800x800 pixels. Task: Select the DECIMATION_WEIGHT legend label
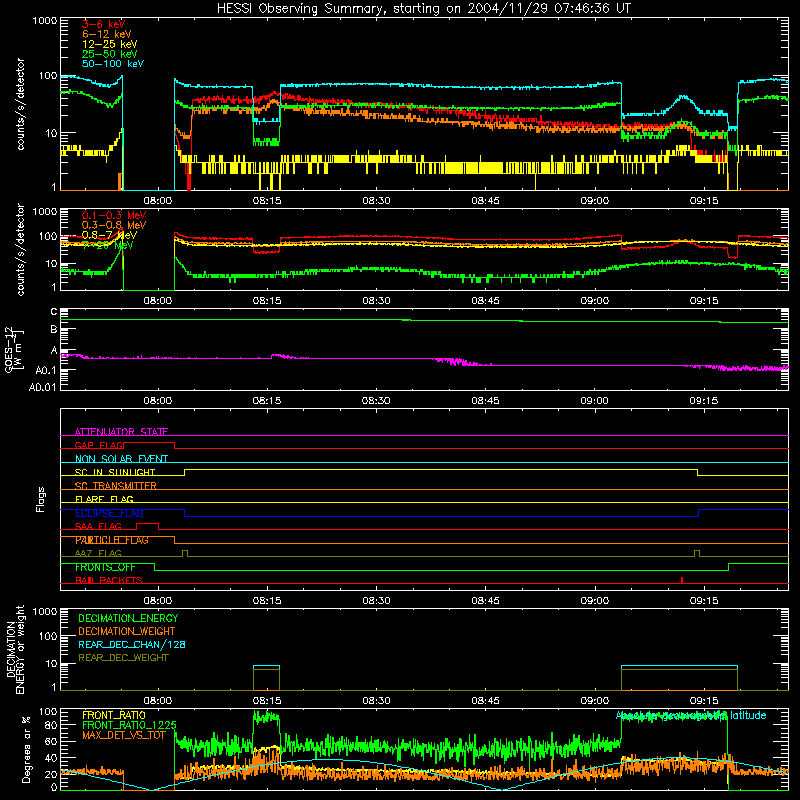pos(127,631)
